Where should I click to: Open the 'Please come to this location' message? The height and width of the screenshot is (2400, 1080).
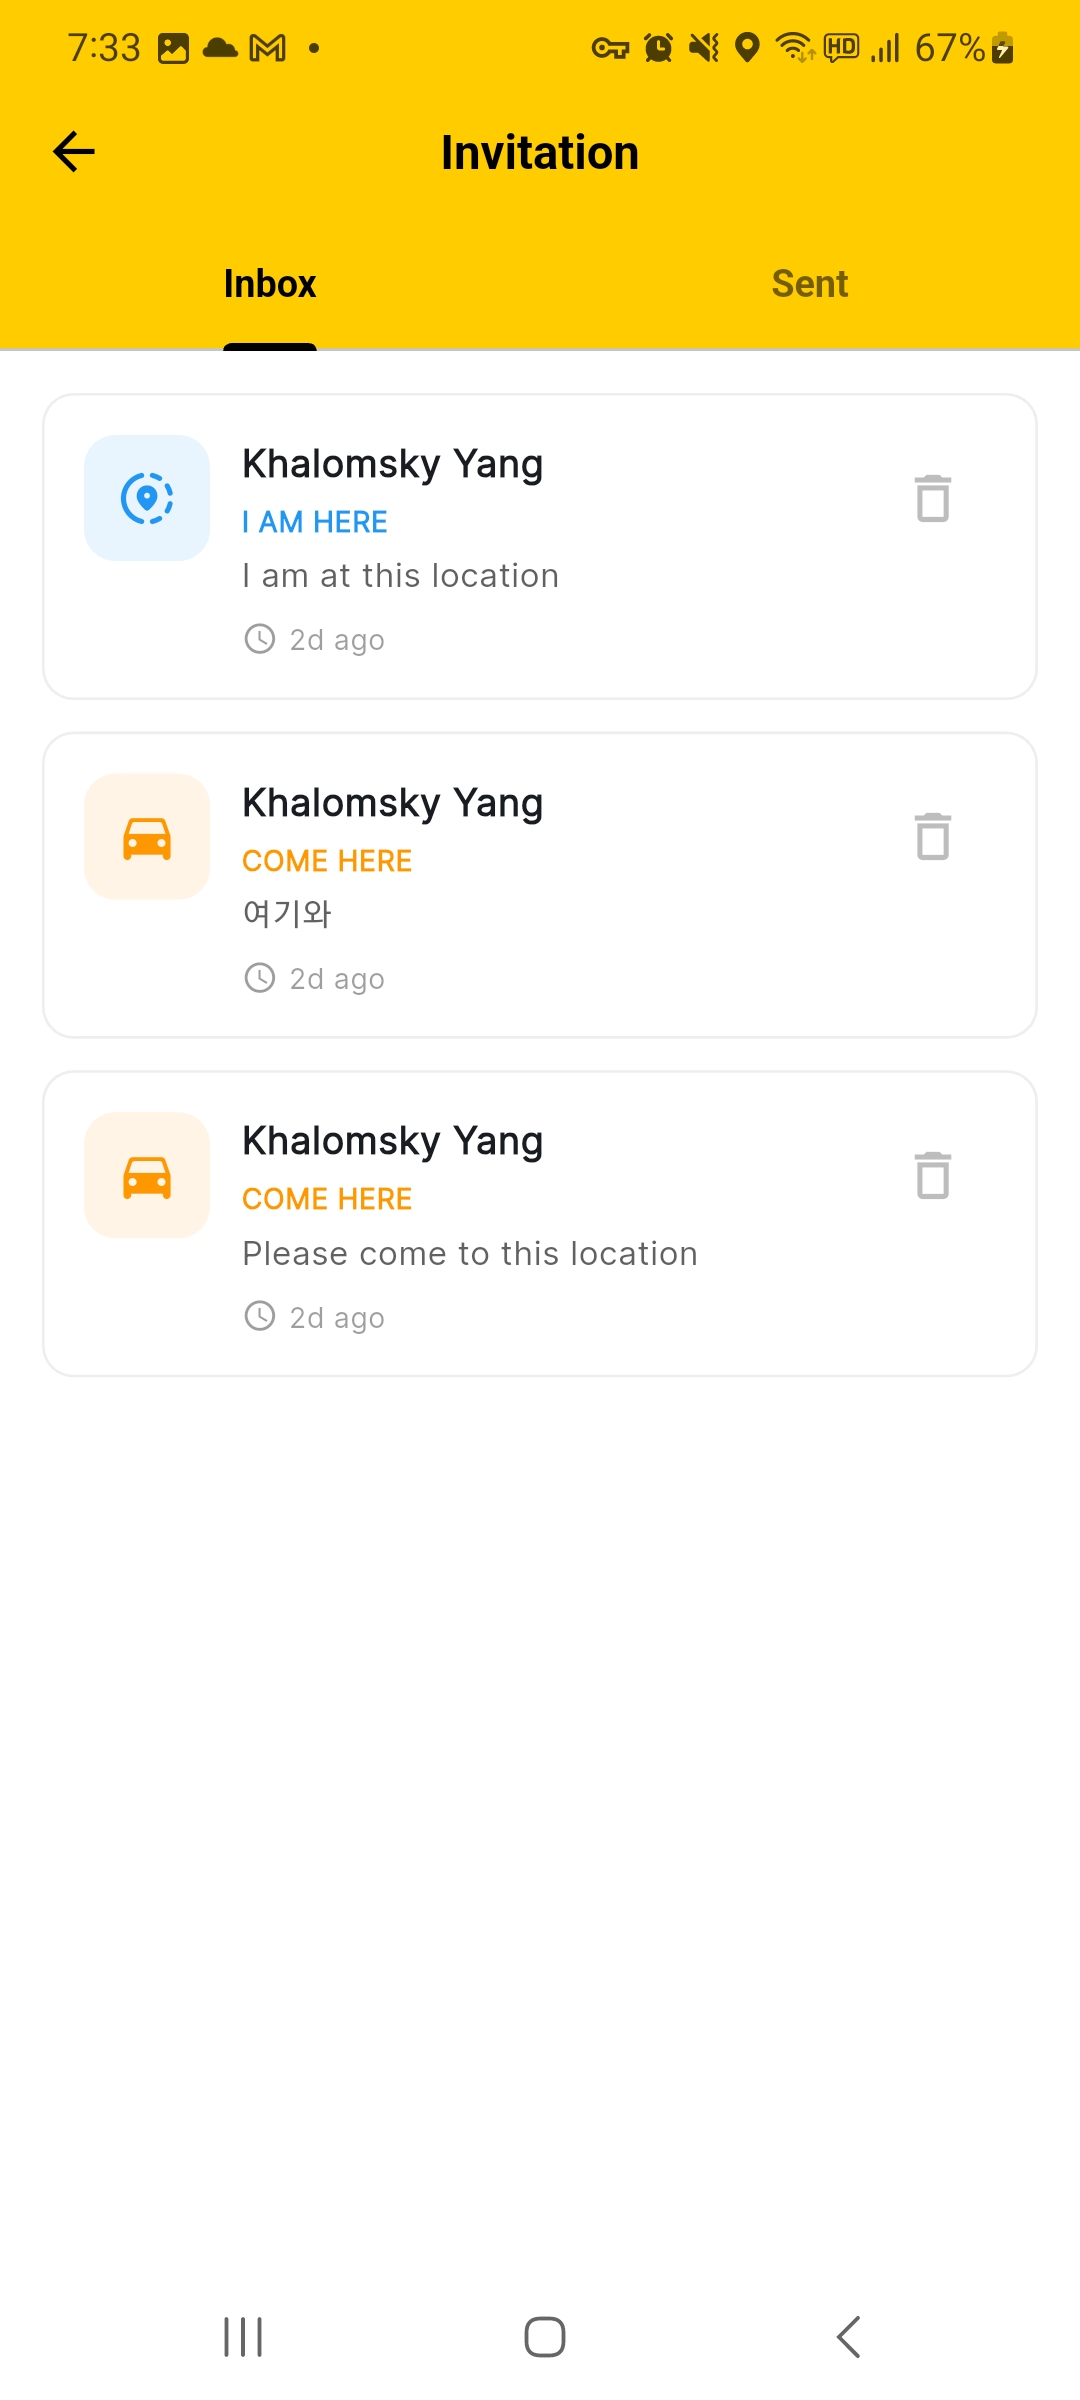(470, 1254)
